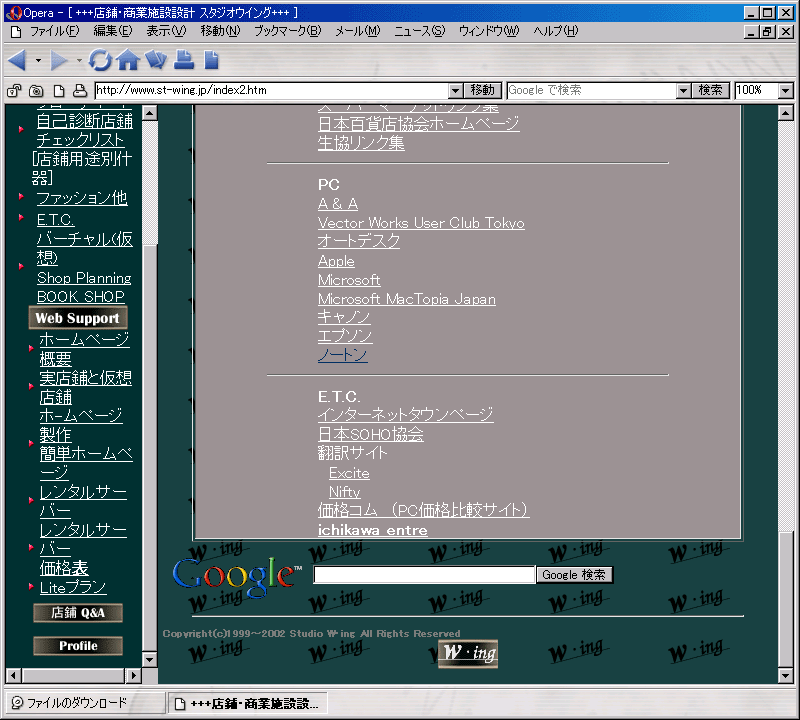Click the sidebar horizontal scroll-right arrow
This screenshot has width=800, height=720.
click(134, 676)
